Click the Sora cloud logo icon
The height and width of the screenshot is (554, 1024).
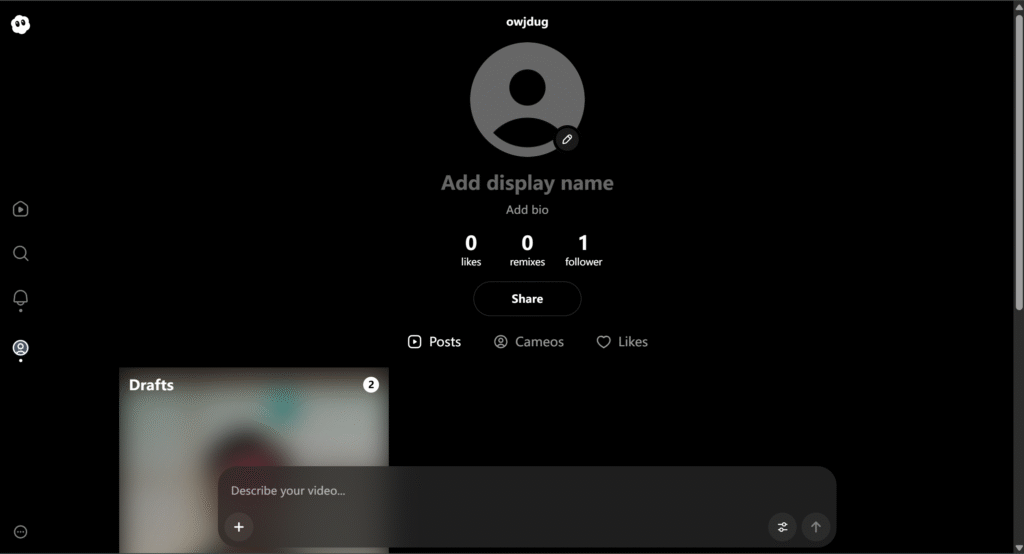(20, 25)
